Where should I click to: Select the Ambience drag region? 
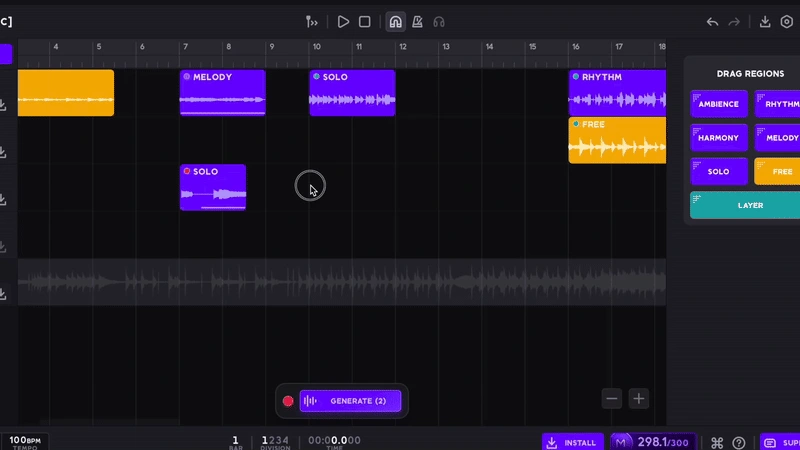pyautogui.click(x=718, y=104)
